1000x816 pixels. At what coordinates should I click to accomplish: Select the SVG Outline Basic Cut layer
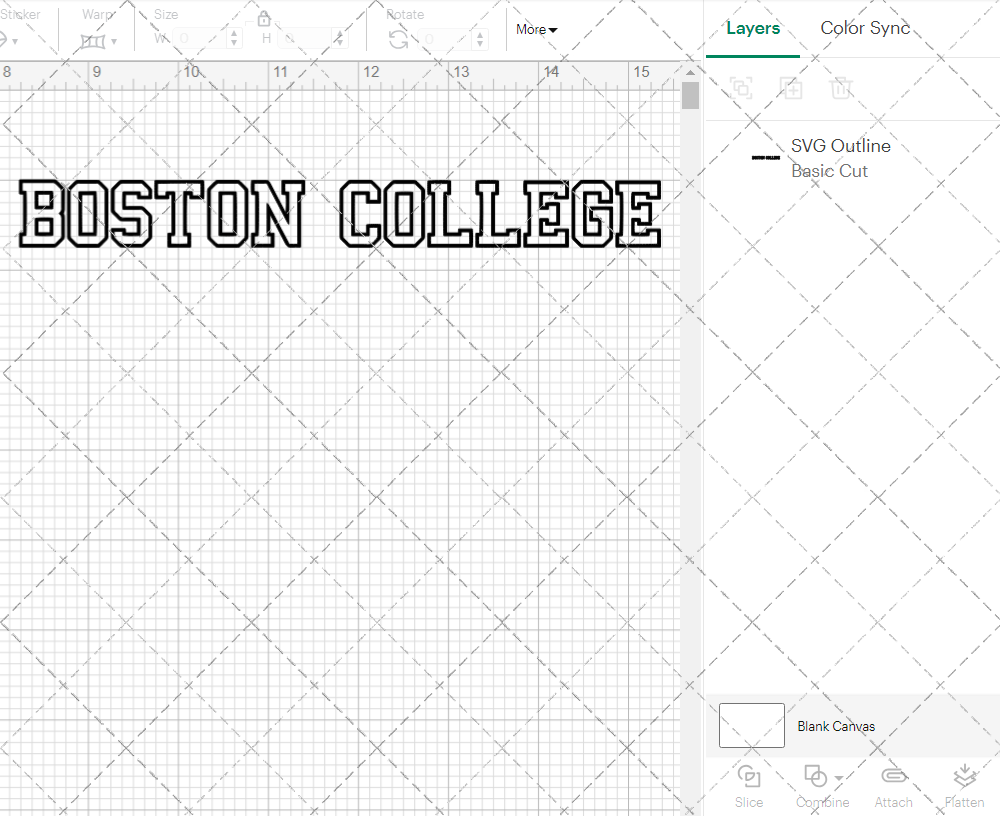click(x=840, y=158)
